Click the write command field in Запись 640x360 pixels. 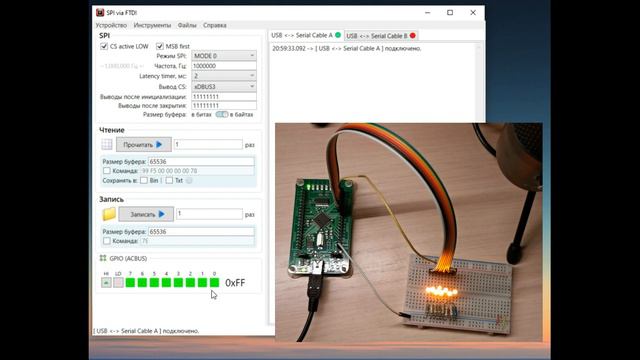click(x=197, y=241)
